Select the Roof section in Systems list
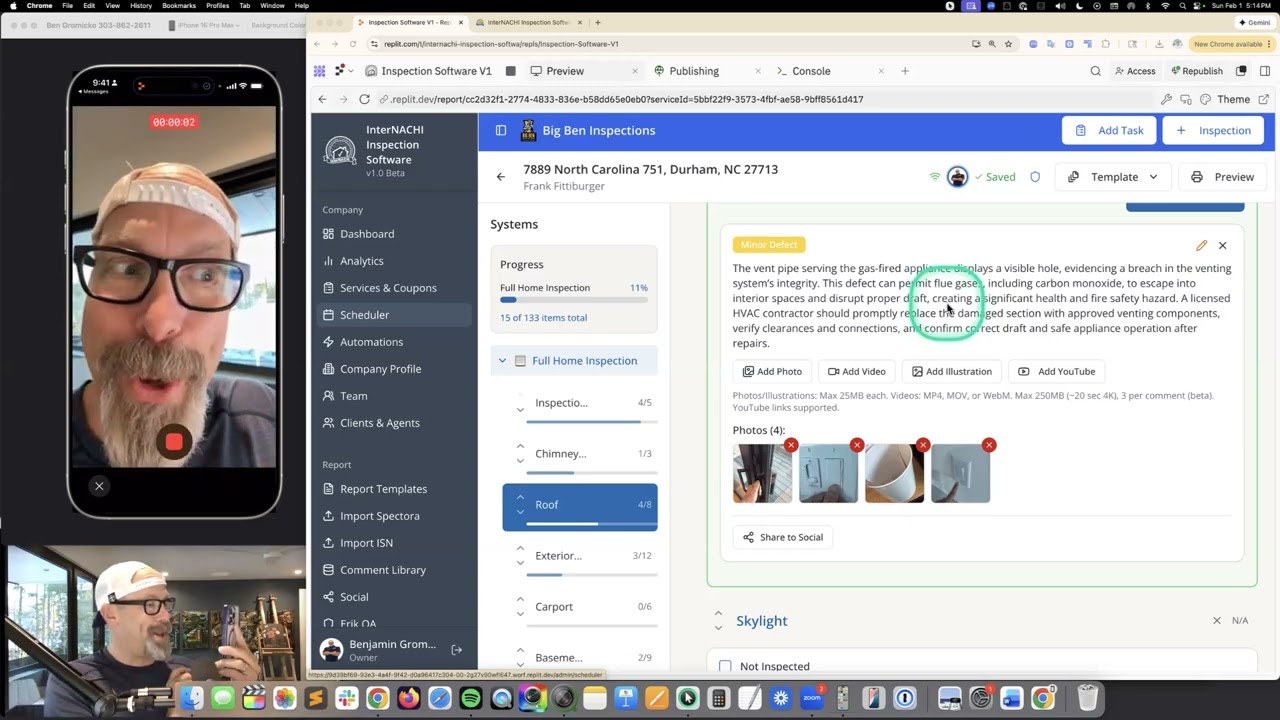The image size is (1280, 720). pos(580,506)
